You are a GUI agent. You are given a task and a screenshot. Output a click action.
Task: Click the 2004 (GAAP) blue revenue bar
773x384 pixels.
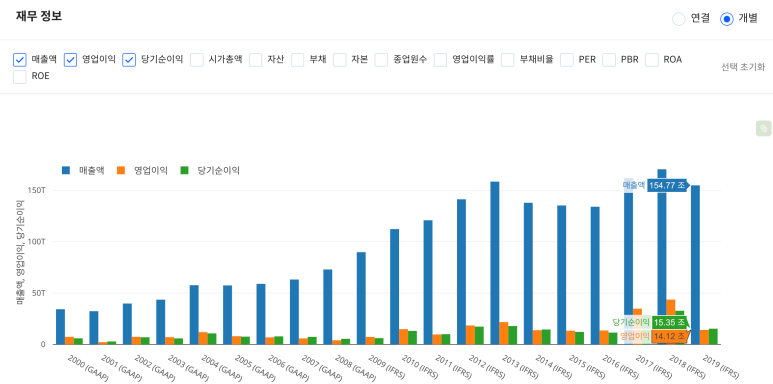(194, 314)
